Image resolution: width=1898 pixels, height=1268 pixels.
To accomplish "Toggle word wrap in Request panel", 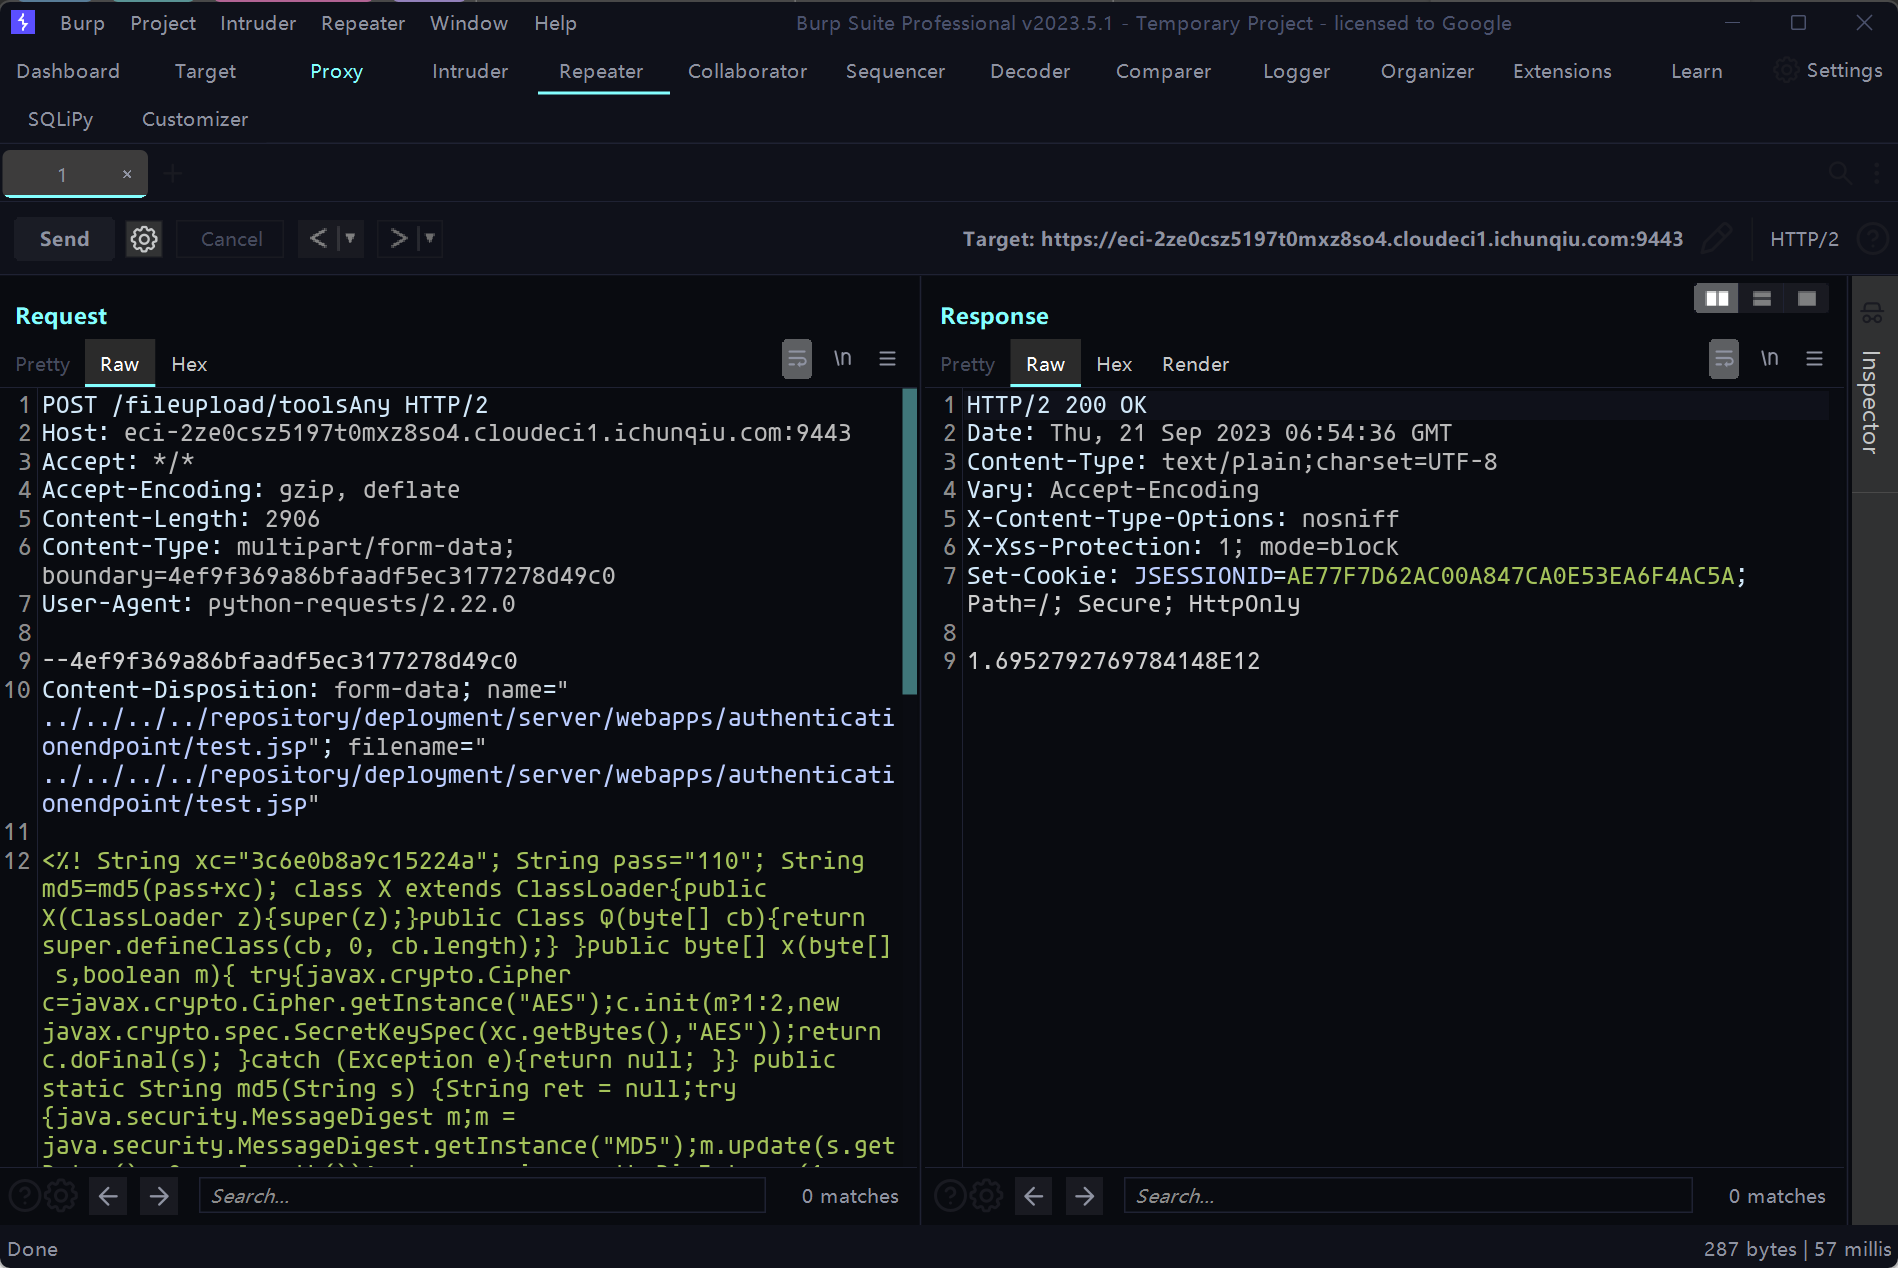I will [797, 359].
